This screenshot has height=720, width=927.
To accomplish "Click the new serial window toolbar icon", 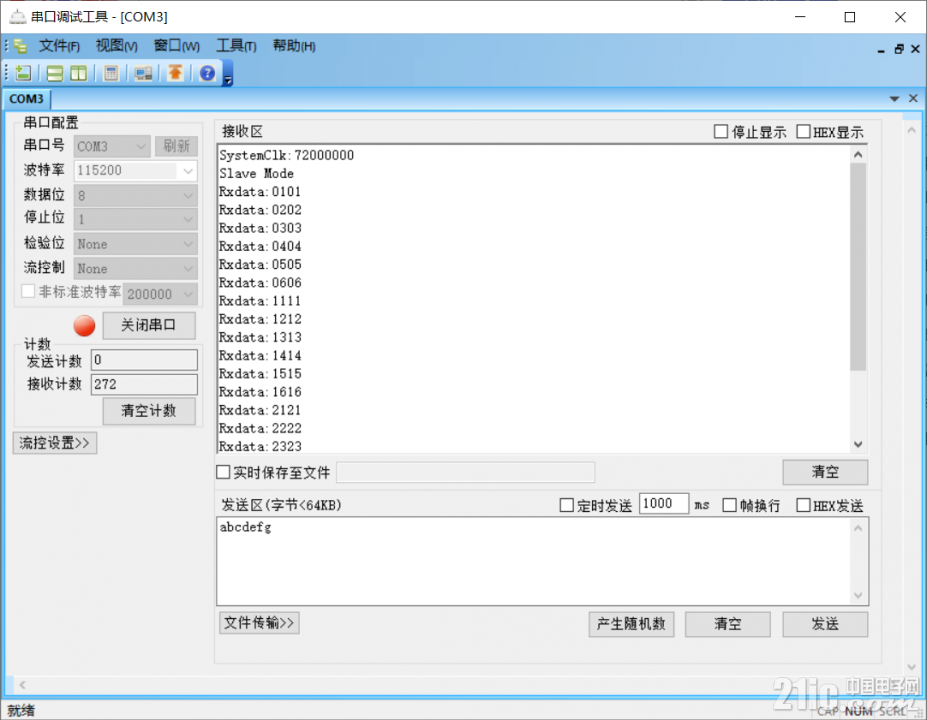I will tap(23, 73).
